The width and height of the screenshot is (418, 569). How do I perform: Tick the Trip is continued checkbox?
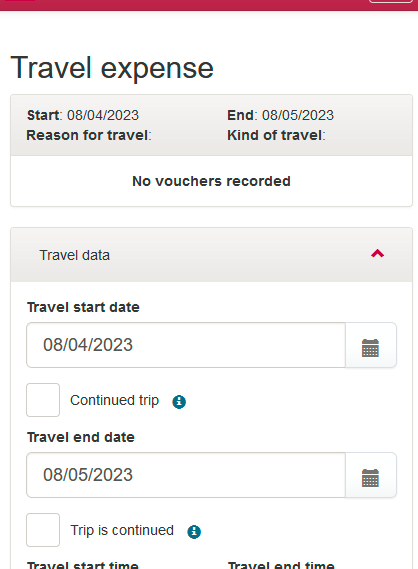pyautogui.click(x=43, y=530)
